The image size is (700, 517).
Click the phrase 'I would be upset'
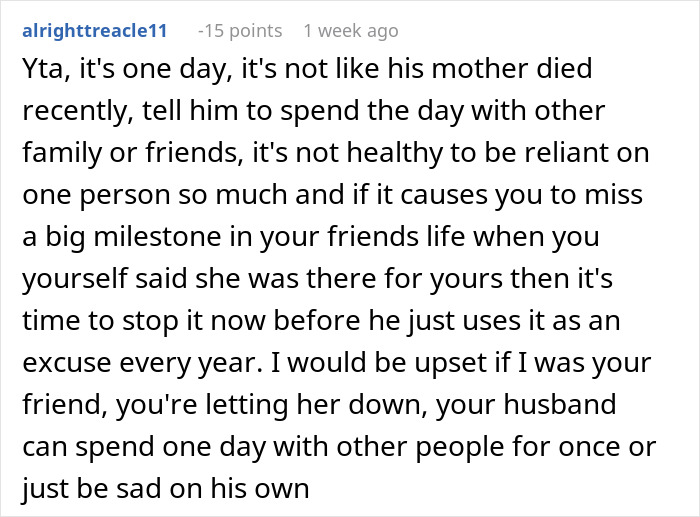(x=379, y=363)
